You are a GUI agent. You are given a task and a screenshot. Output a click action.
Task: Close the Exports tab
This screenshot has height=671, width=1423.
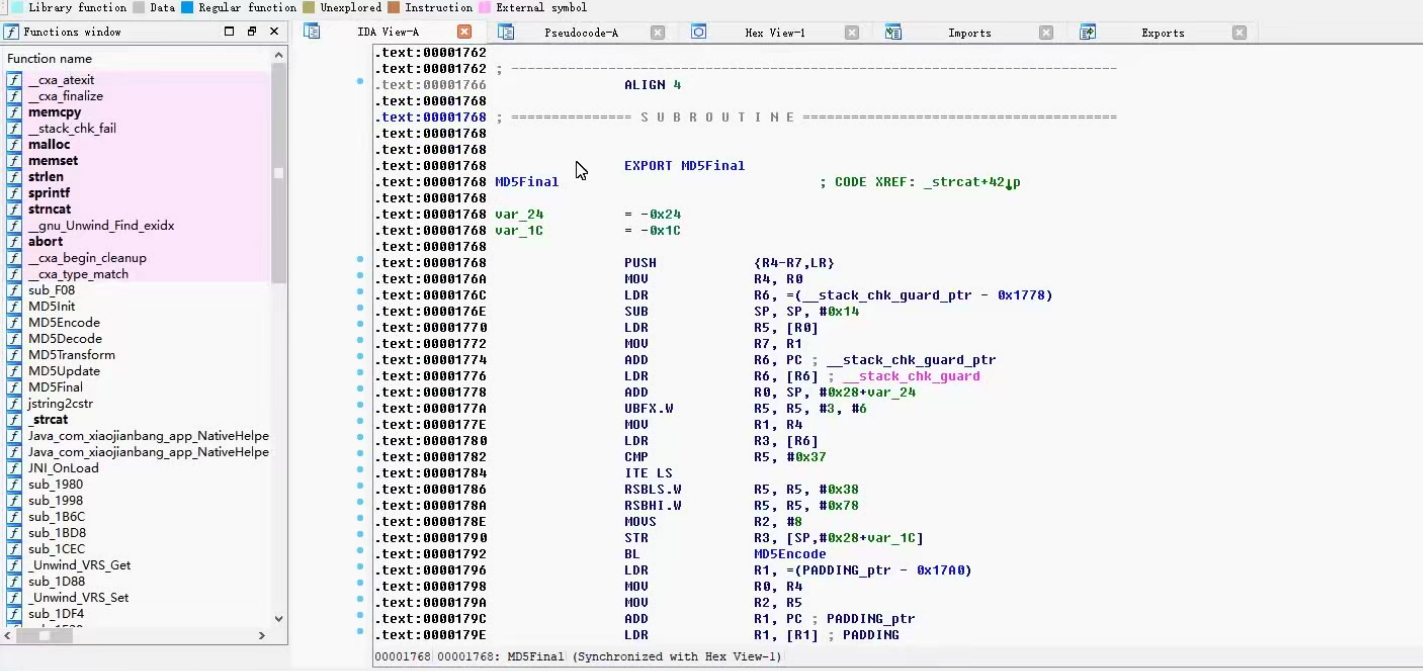click(x=1239, y=32)
